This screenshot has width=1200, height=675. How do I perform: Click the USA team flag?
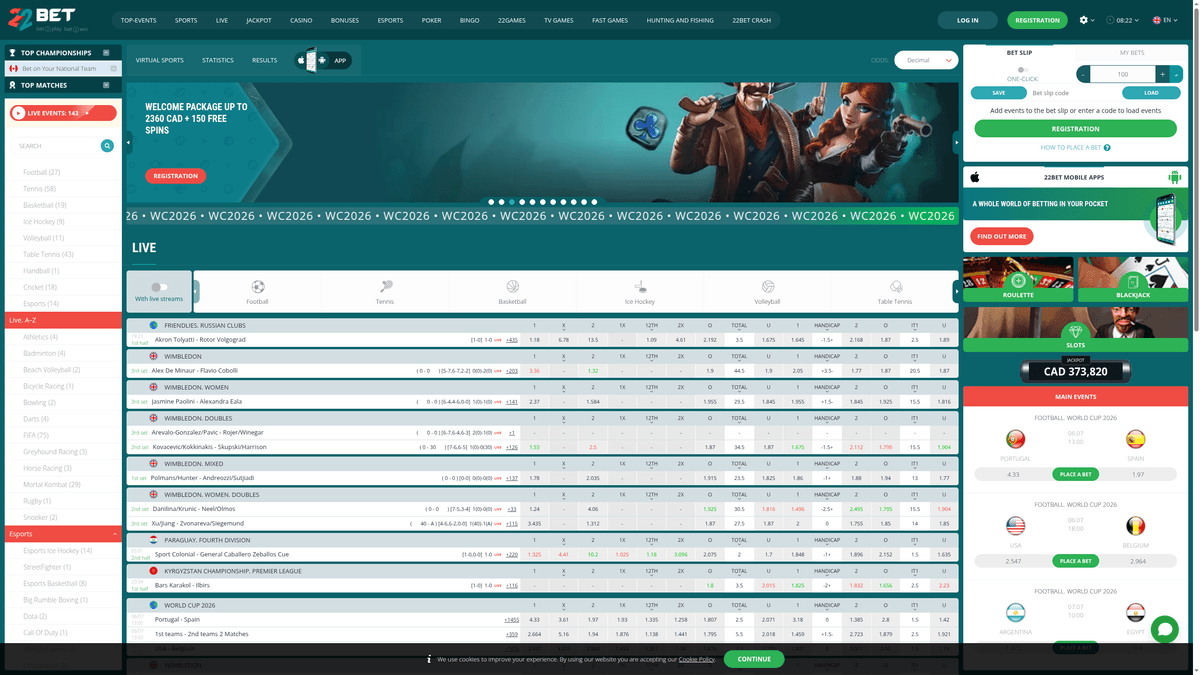coord(1016,526)
